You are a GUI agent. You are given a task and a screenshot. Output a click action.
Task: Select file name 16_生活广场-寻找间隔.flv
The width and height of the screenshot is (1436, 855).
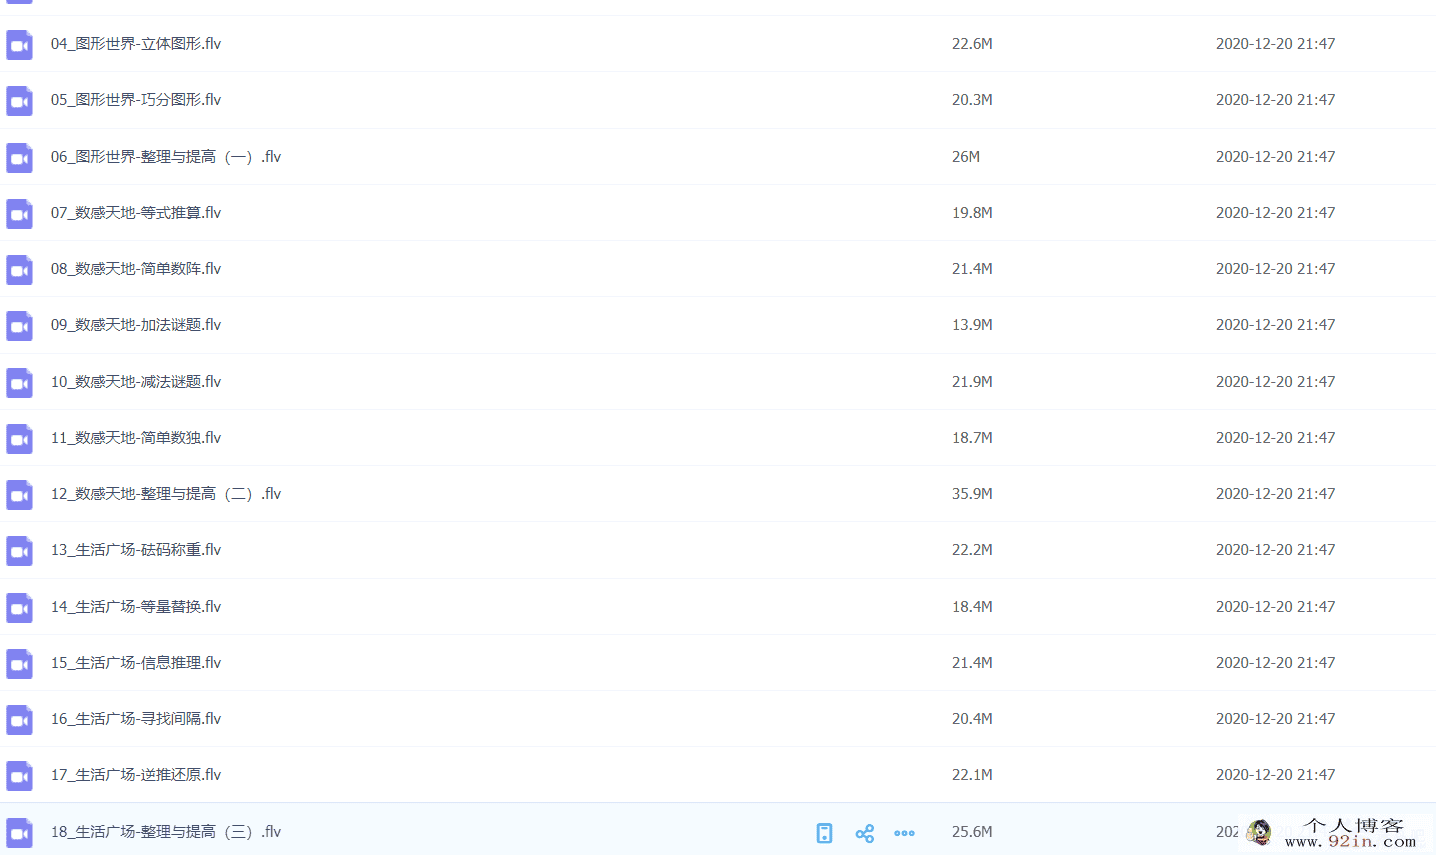[x=136, y=719]
